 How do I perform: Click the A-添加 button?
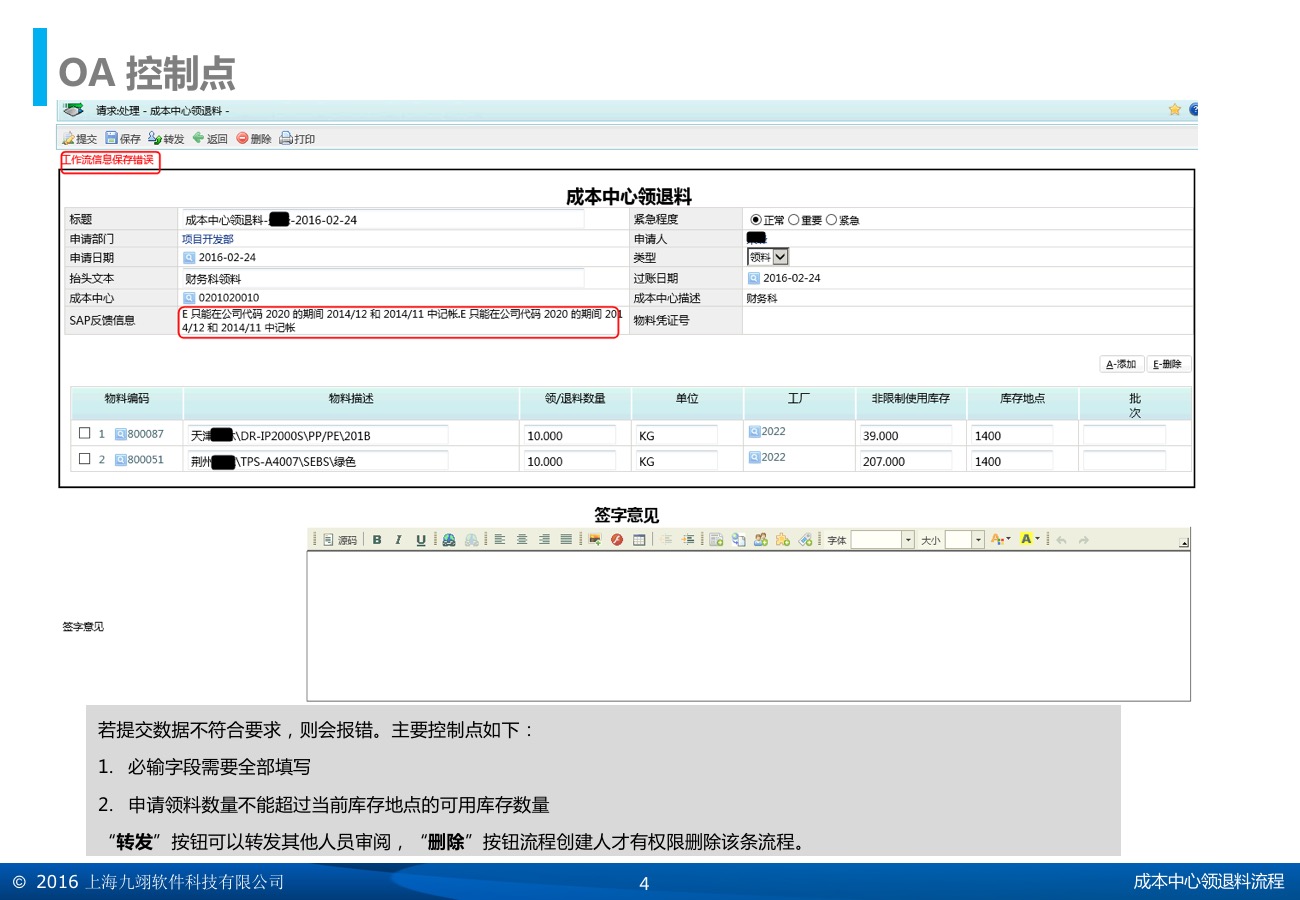click(x=1120, y=365)
